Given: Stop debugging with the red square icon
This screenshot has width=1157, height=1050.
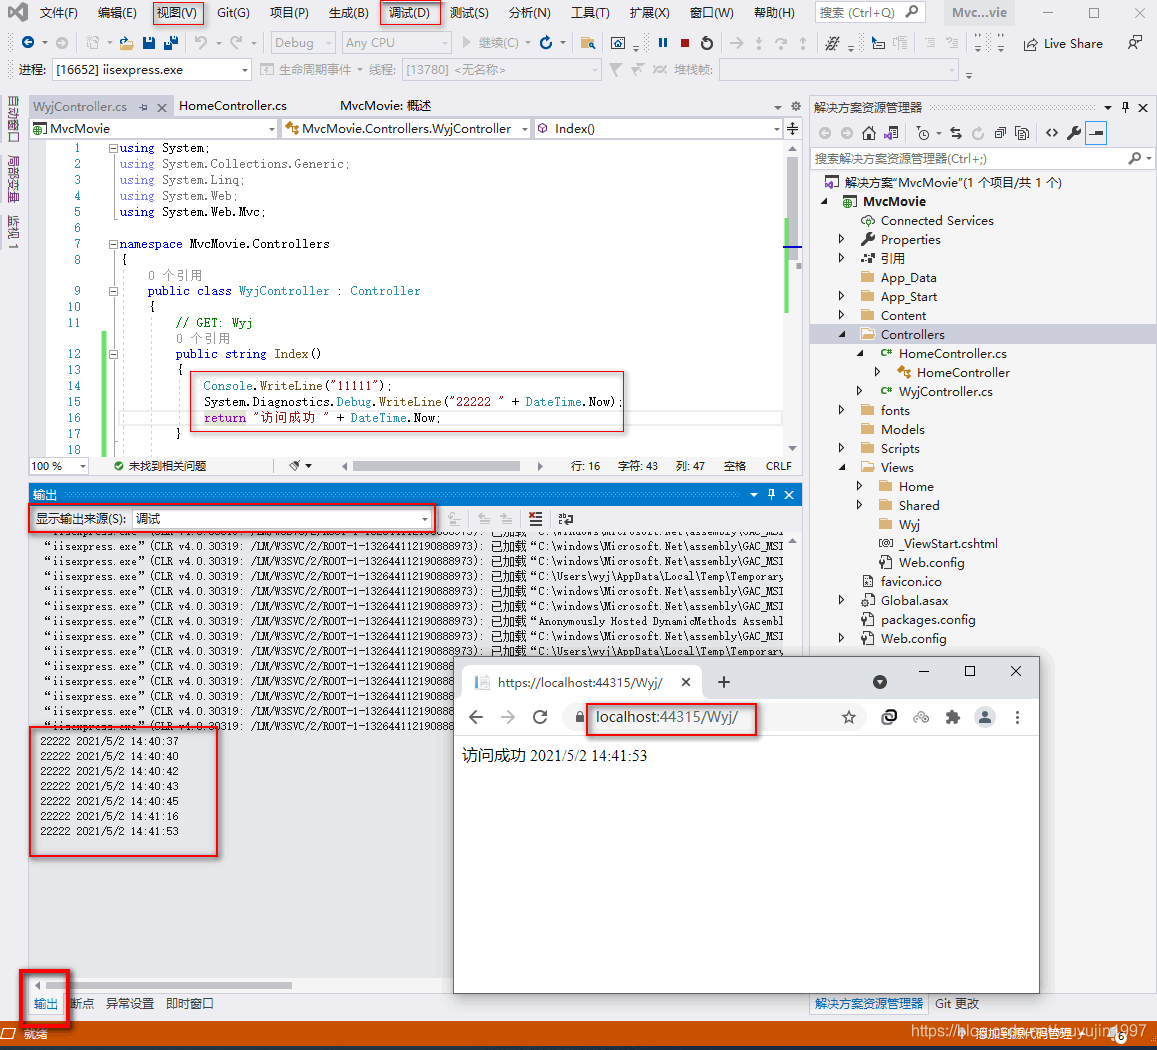Looking at the screenshot, I should click(x=685, y=42).
